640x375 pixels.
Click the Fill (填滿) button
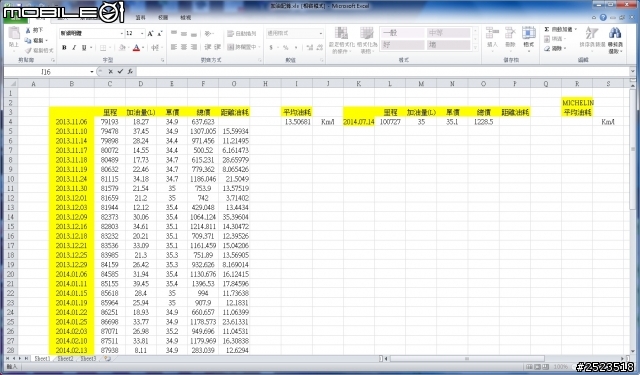[x=554, y=39]
